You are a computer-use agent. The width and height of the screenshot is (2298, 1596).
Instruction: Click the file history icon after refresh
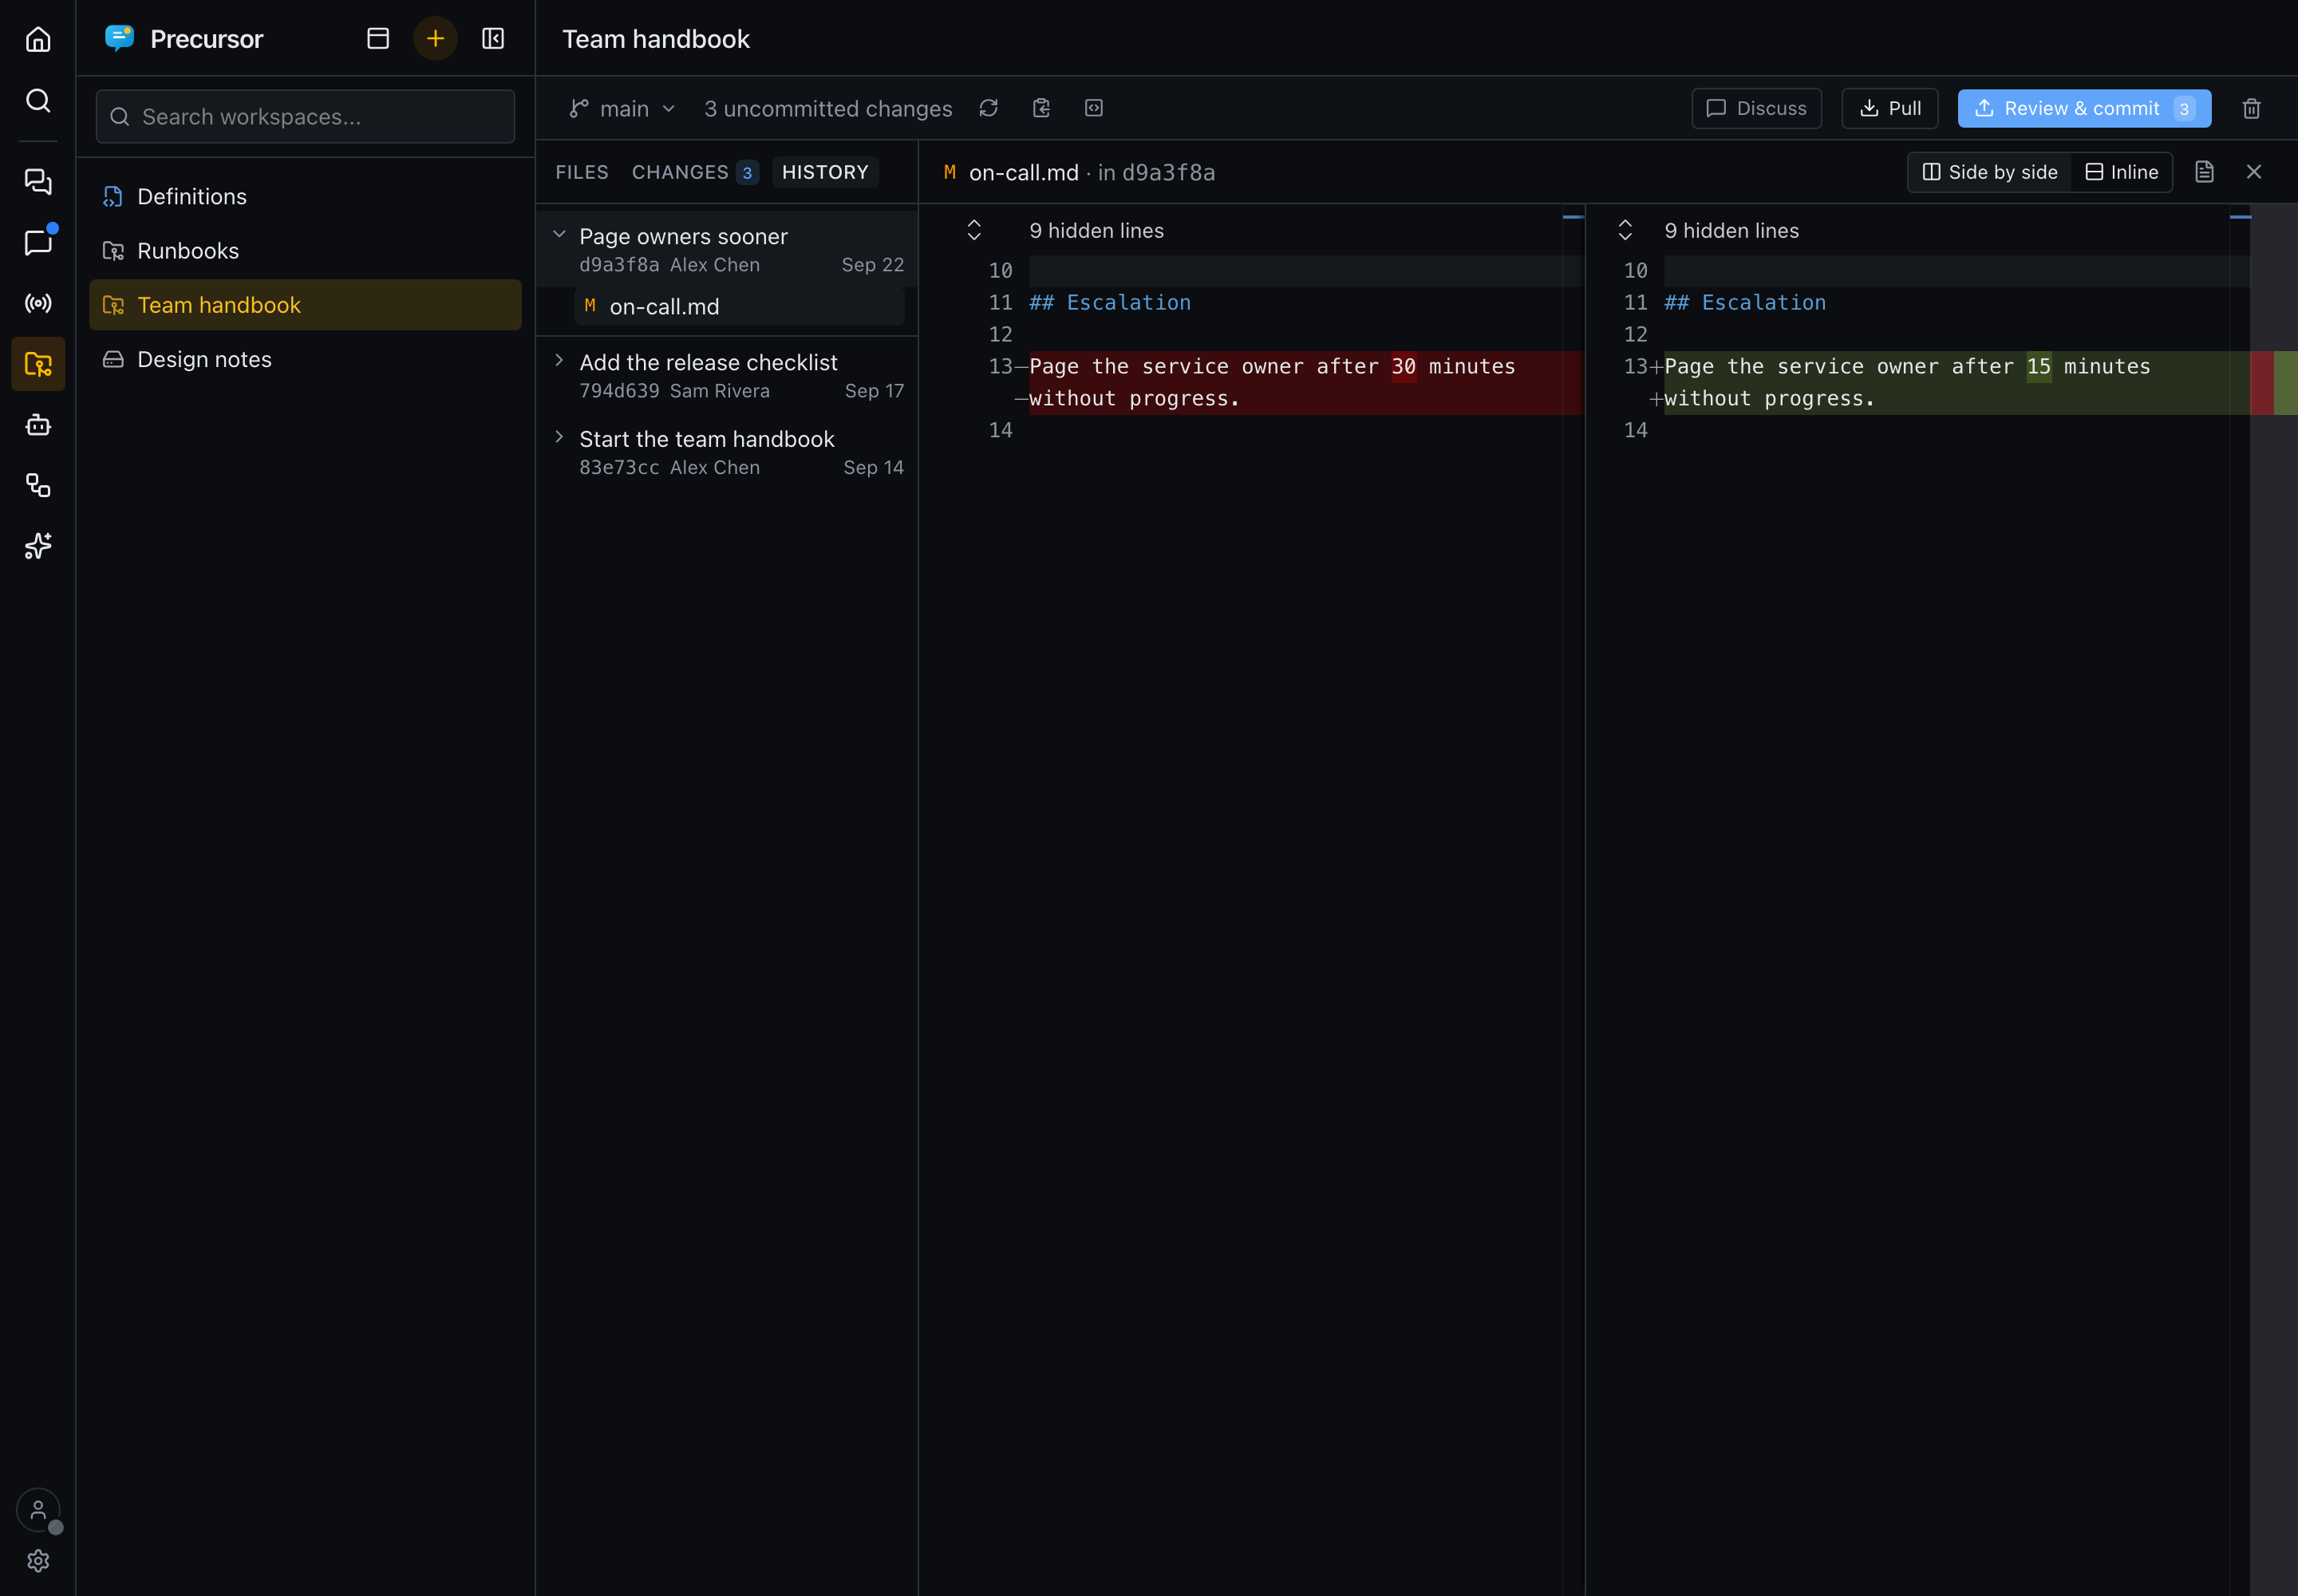click(1041, 108)
